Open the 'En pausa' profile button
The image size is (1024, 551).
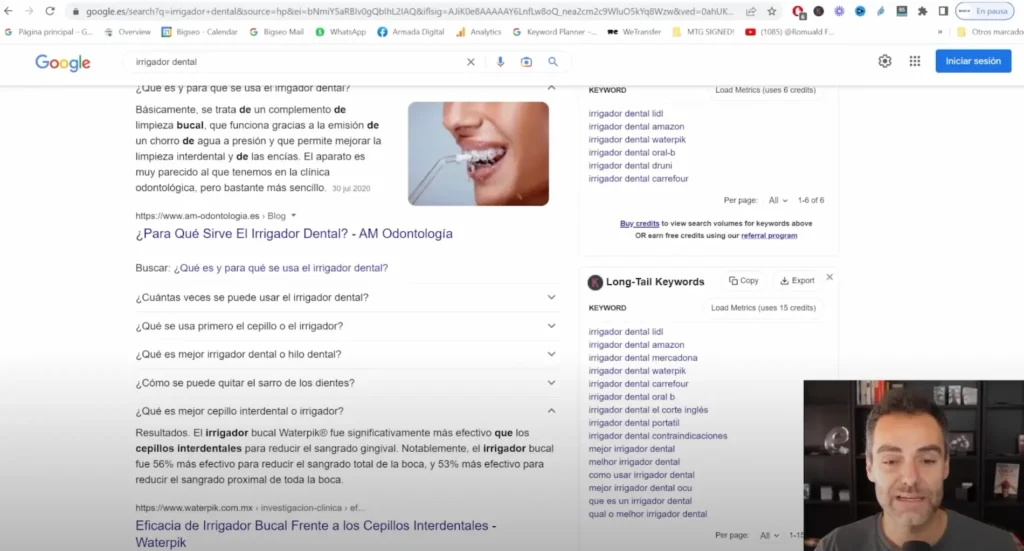(985, 11)
